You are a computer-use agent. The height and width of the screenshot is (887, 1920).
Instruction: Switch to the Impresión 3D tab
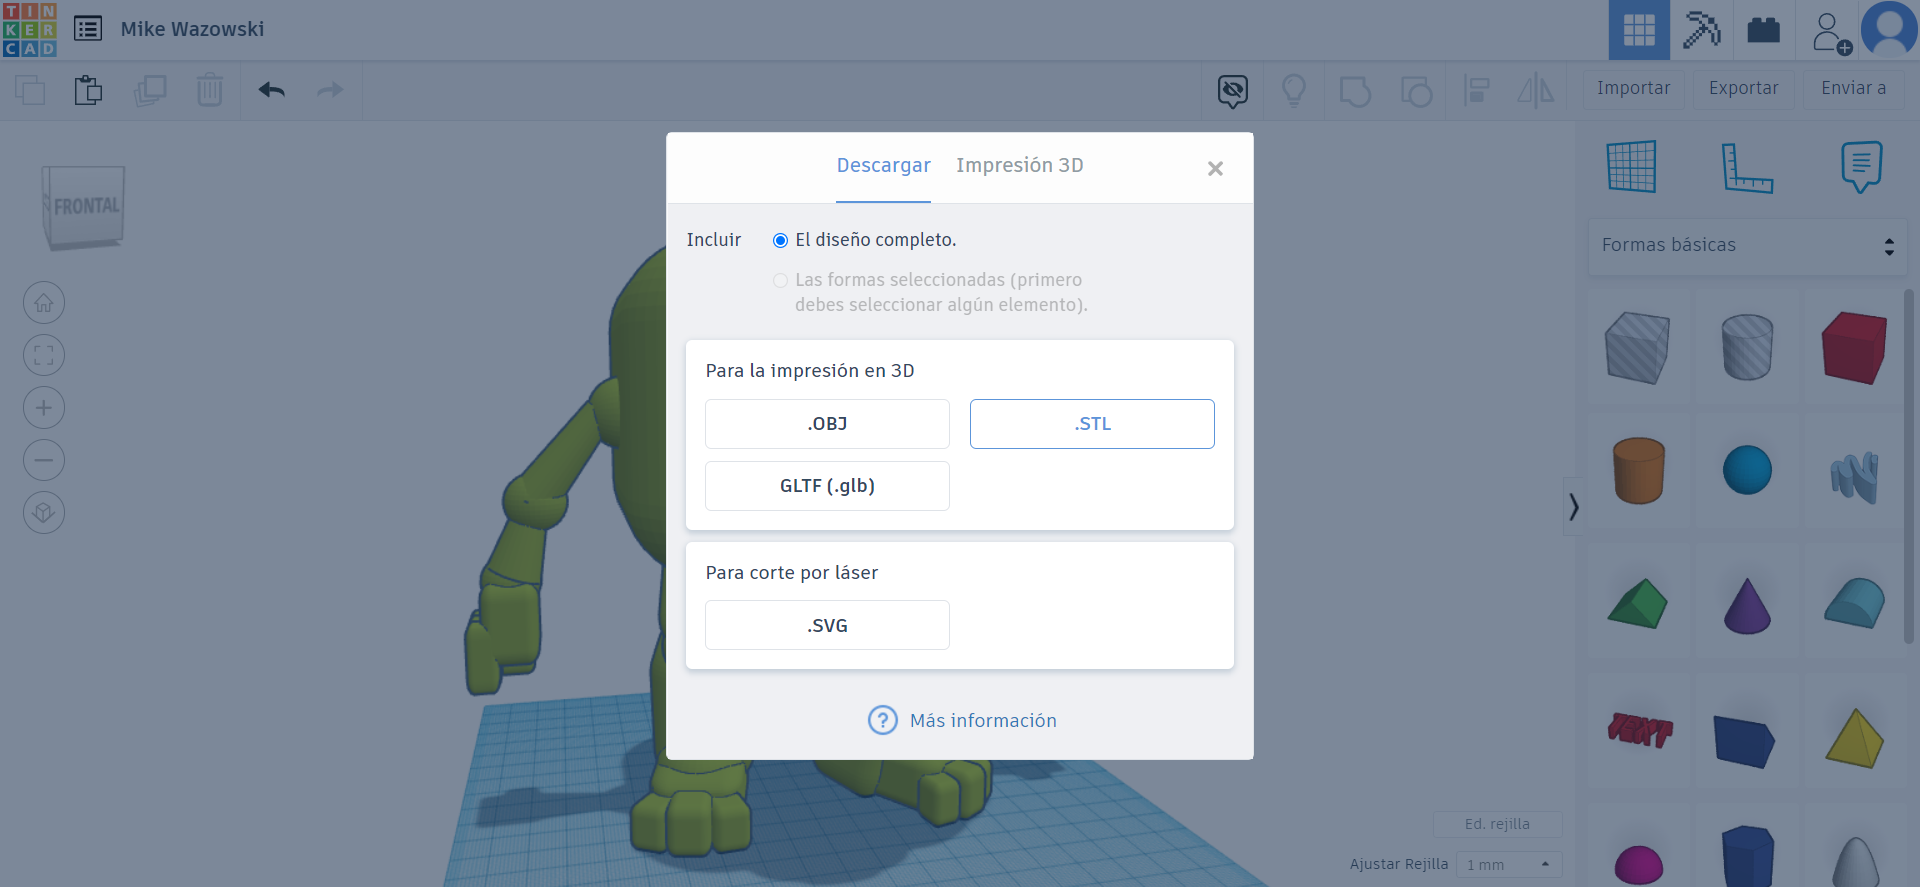click(1019, 166)
